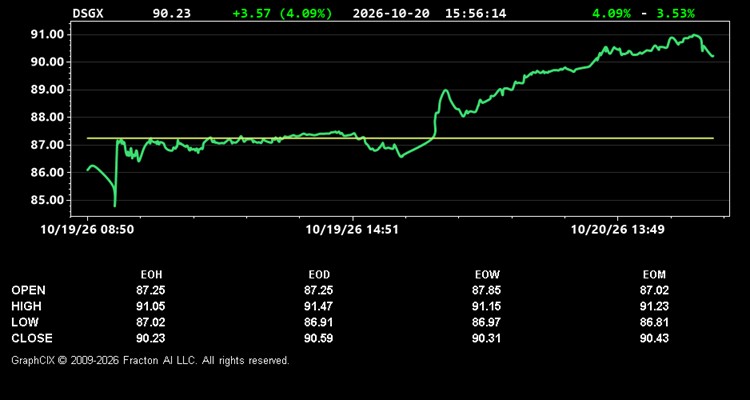The height and width of the screenshot is (400, 750).
Task: Click the DSGX ticker symbol
Action: 88,13
